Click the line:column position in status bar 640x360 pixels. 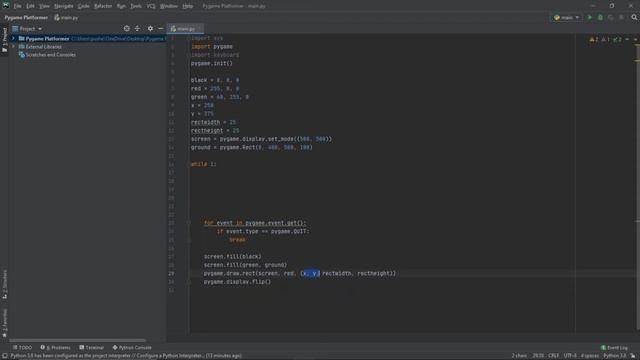pyautogui.click(x=538, y=356)
